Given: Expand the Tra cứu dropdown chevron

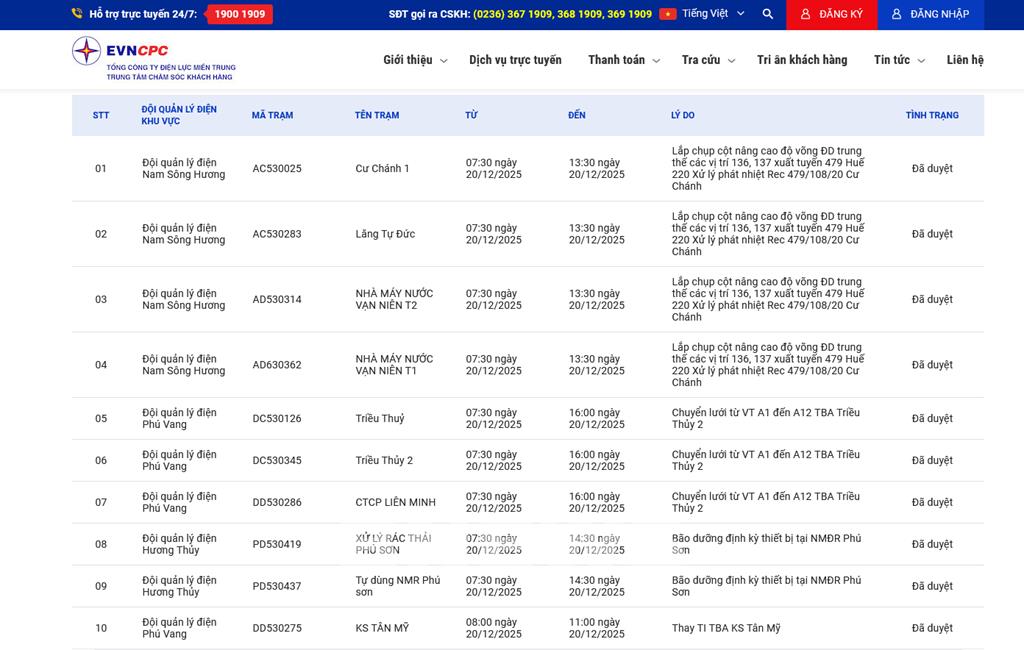Looking at the screenshot, I should click(x=731, y=61).
